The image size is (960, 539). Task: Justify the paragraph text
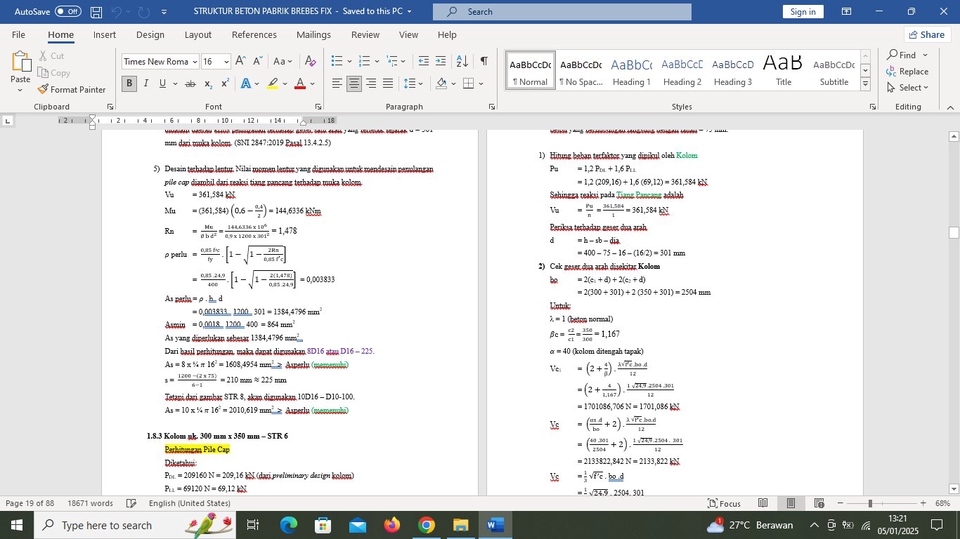pos(388,83)
